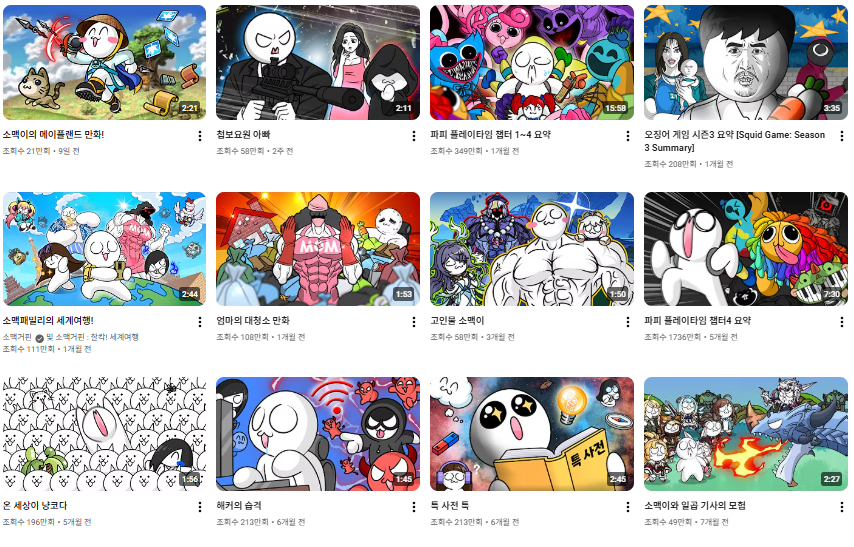Open the 해커의 습격 video title
Viewport: 854px width, 547px height.
[239, 506]
